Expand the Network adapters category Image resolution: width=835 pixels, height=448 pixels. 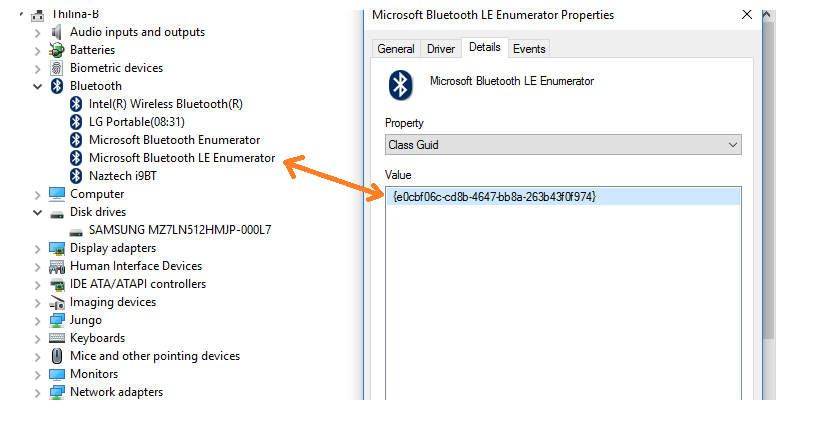(x=38, y=392)
